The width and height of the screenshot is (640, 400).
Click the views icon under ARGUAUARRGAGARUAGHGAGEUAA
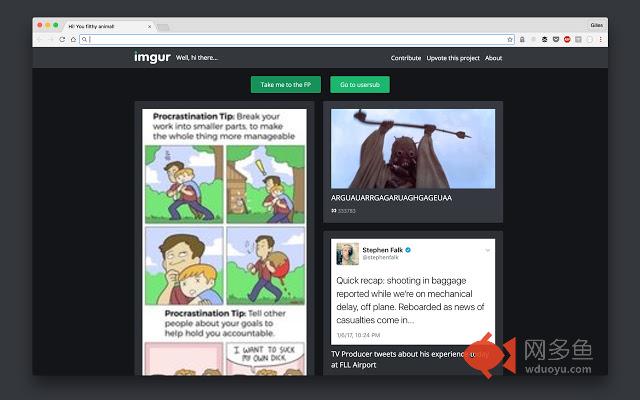pyautogui.click(x=333, y=211)
